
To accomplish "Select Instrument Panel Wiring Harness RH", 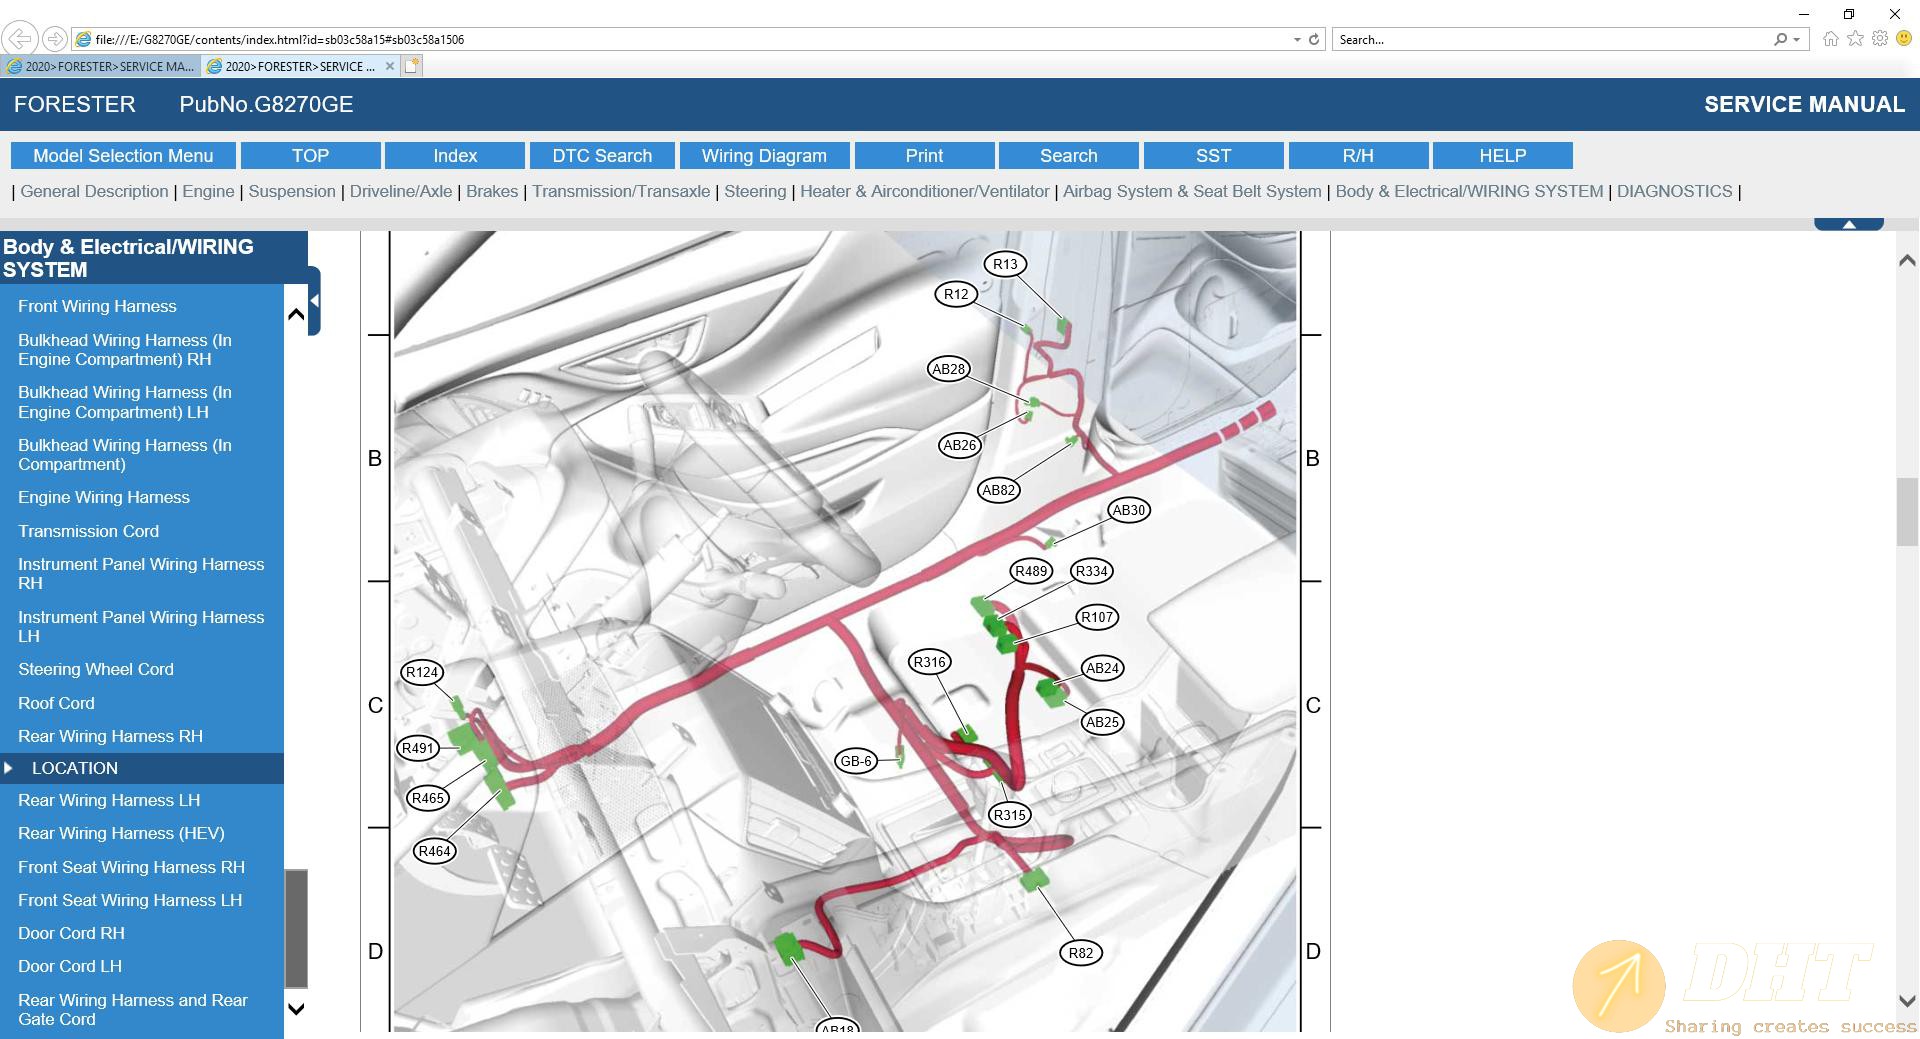I will point(141,573).
